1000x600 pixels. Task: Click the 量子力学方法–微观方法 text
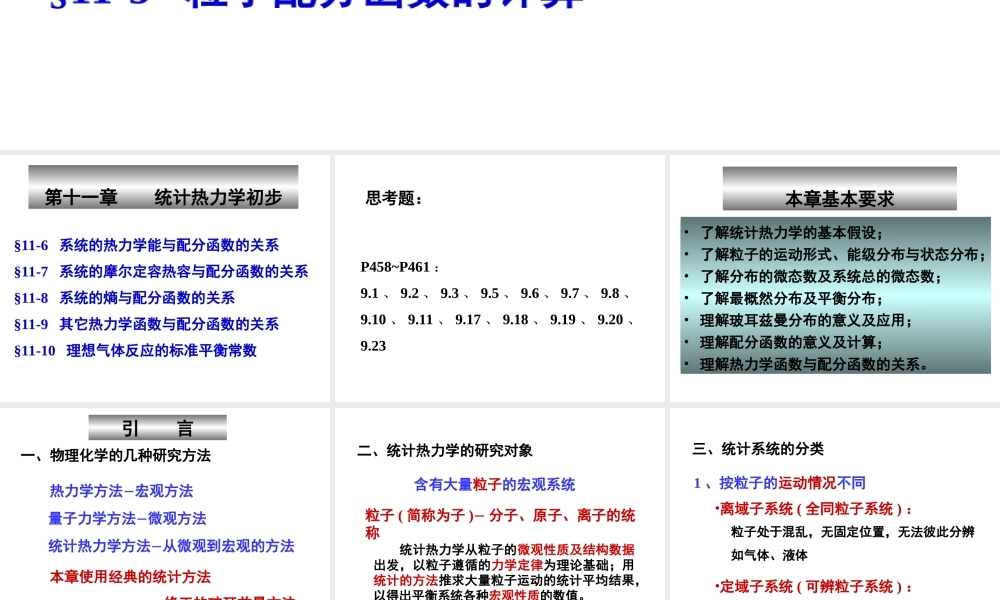point(126,518)
